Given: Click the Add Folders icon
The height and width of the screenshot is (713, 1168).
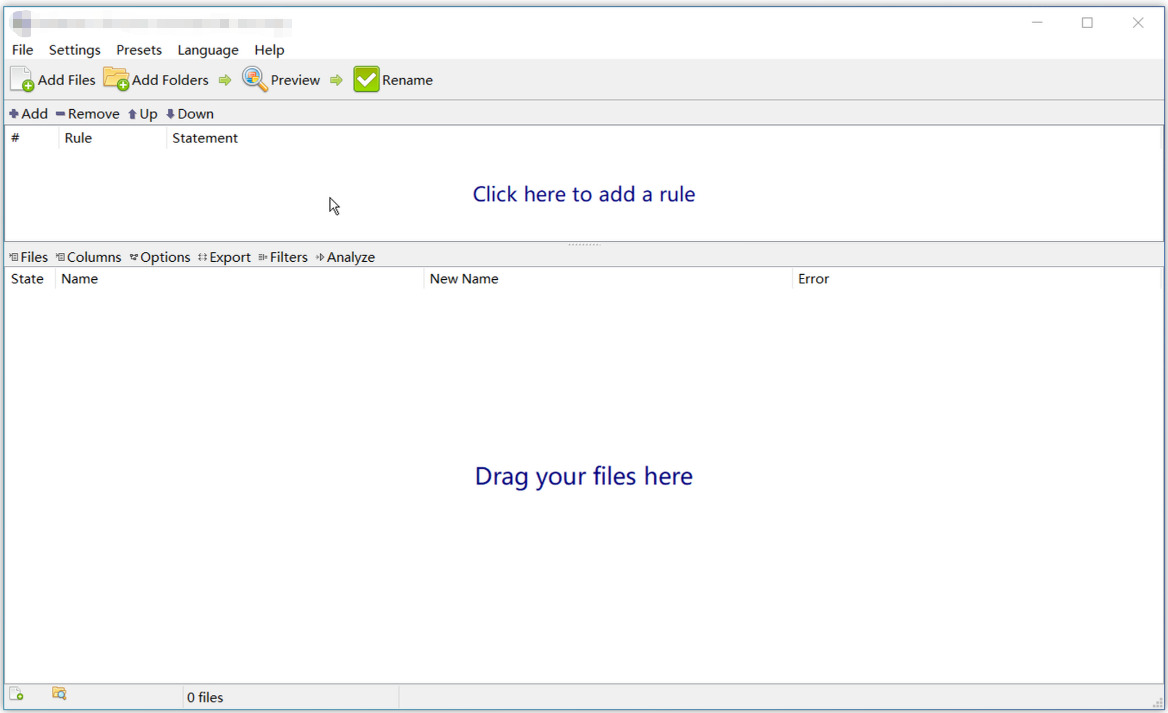Looking at the screenshot, I should (x=116, y=80).
